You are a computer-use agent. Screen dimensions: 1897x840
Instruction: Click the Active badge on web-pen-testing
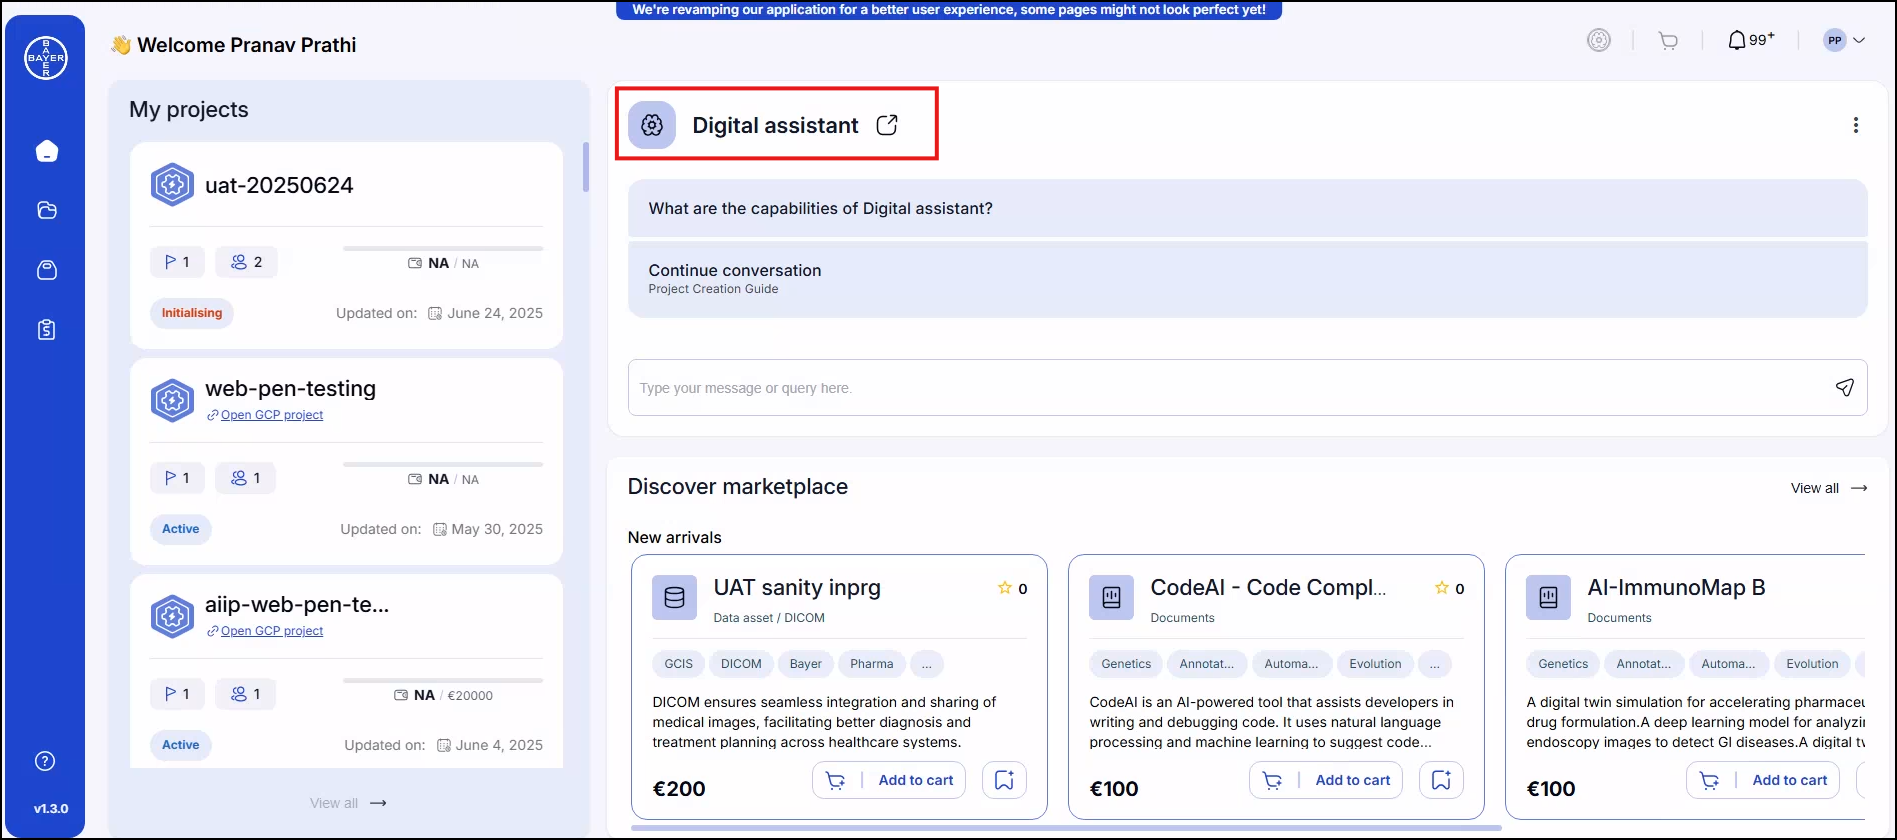point(181,529)
